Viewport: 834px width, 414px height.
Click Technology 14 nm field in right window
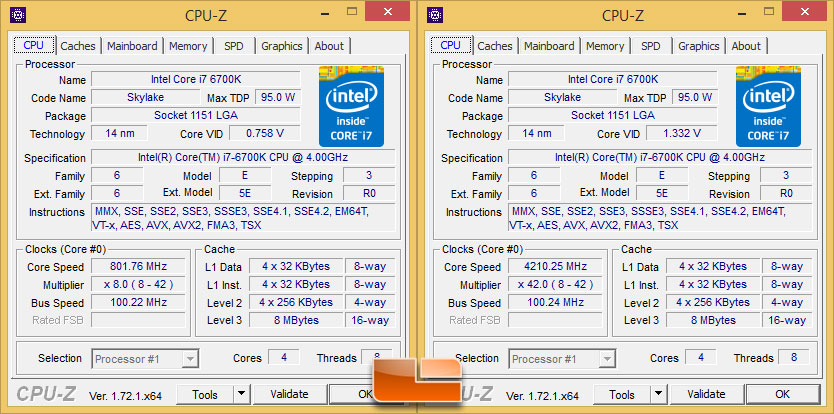pyautogui.click(x=536, y=133)
